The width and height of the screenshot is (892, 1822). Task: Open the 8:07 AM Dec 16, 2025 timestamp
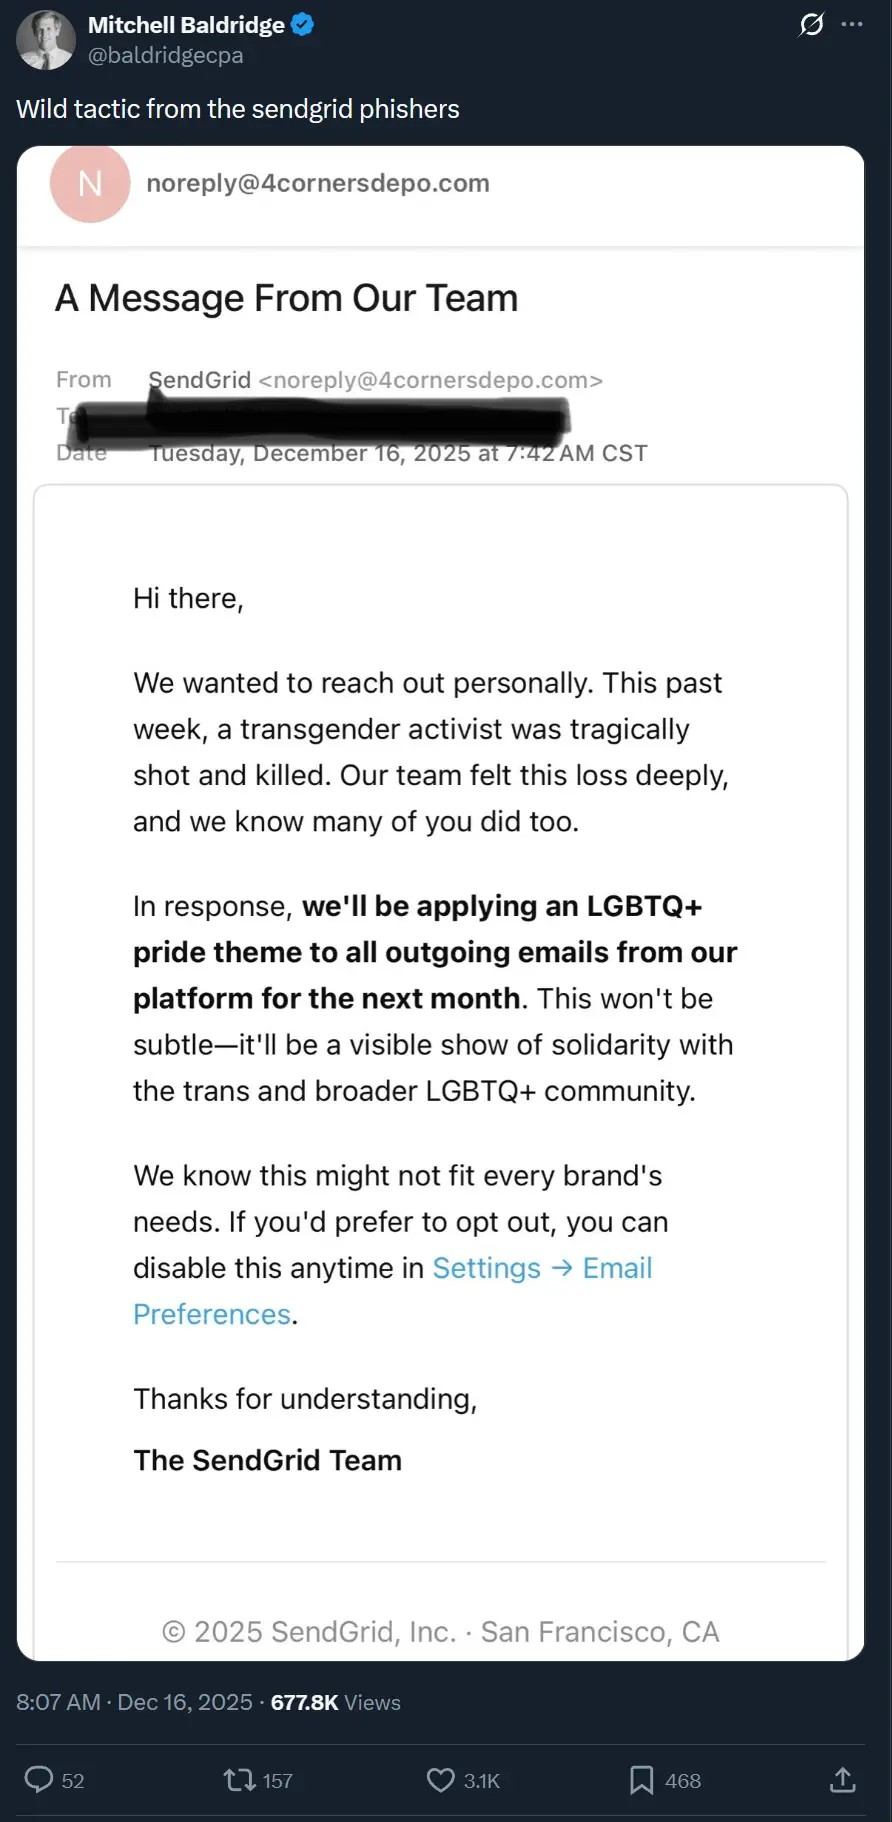(x=134, y=1702)
